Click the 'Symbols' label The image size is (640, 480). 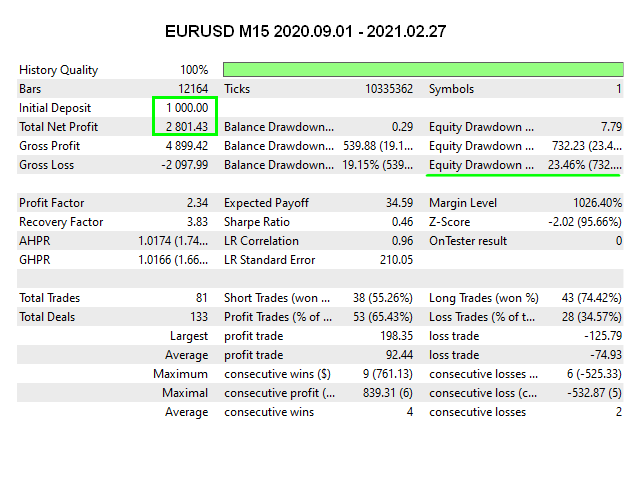[451, 89]
